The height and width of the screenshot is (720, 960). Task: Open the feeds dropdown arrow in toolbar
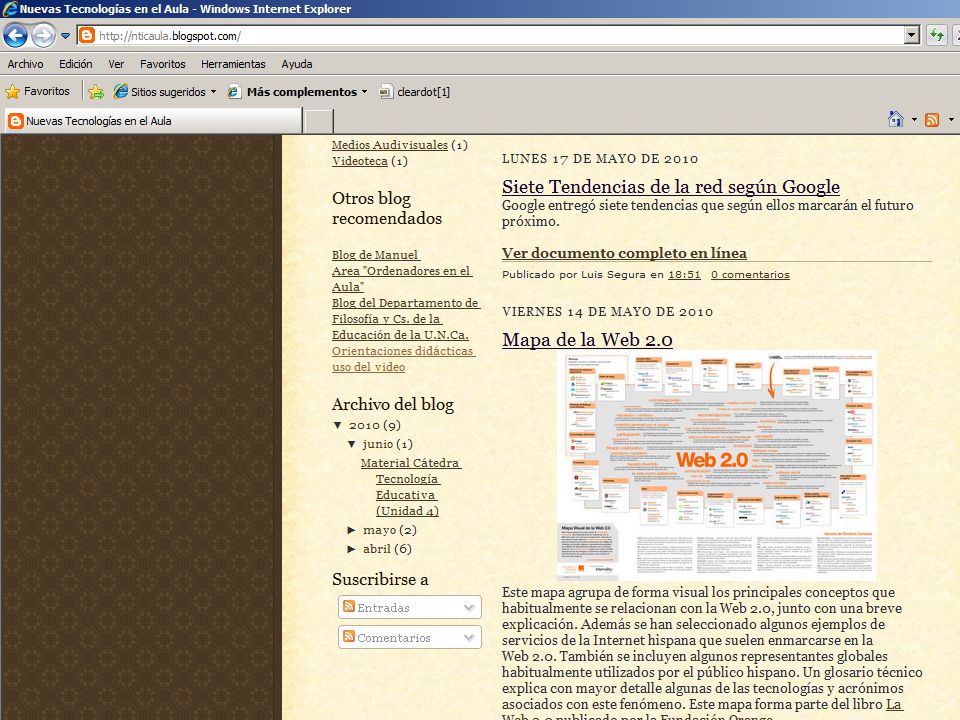click(951, 119)
